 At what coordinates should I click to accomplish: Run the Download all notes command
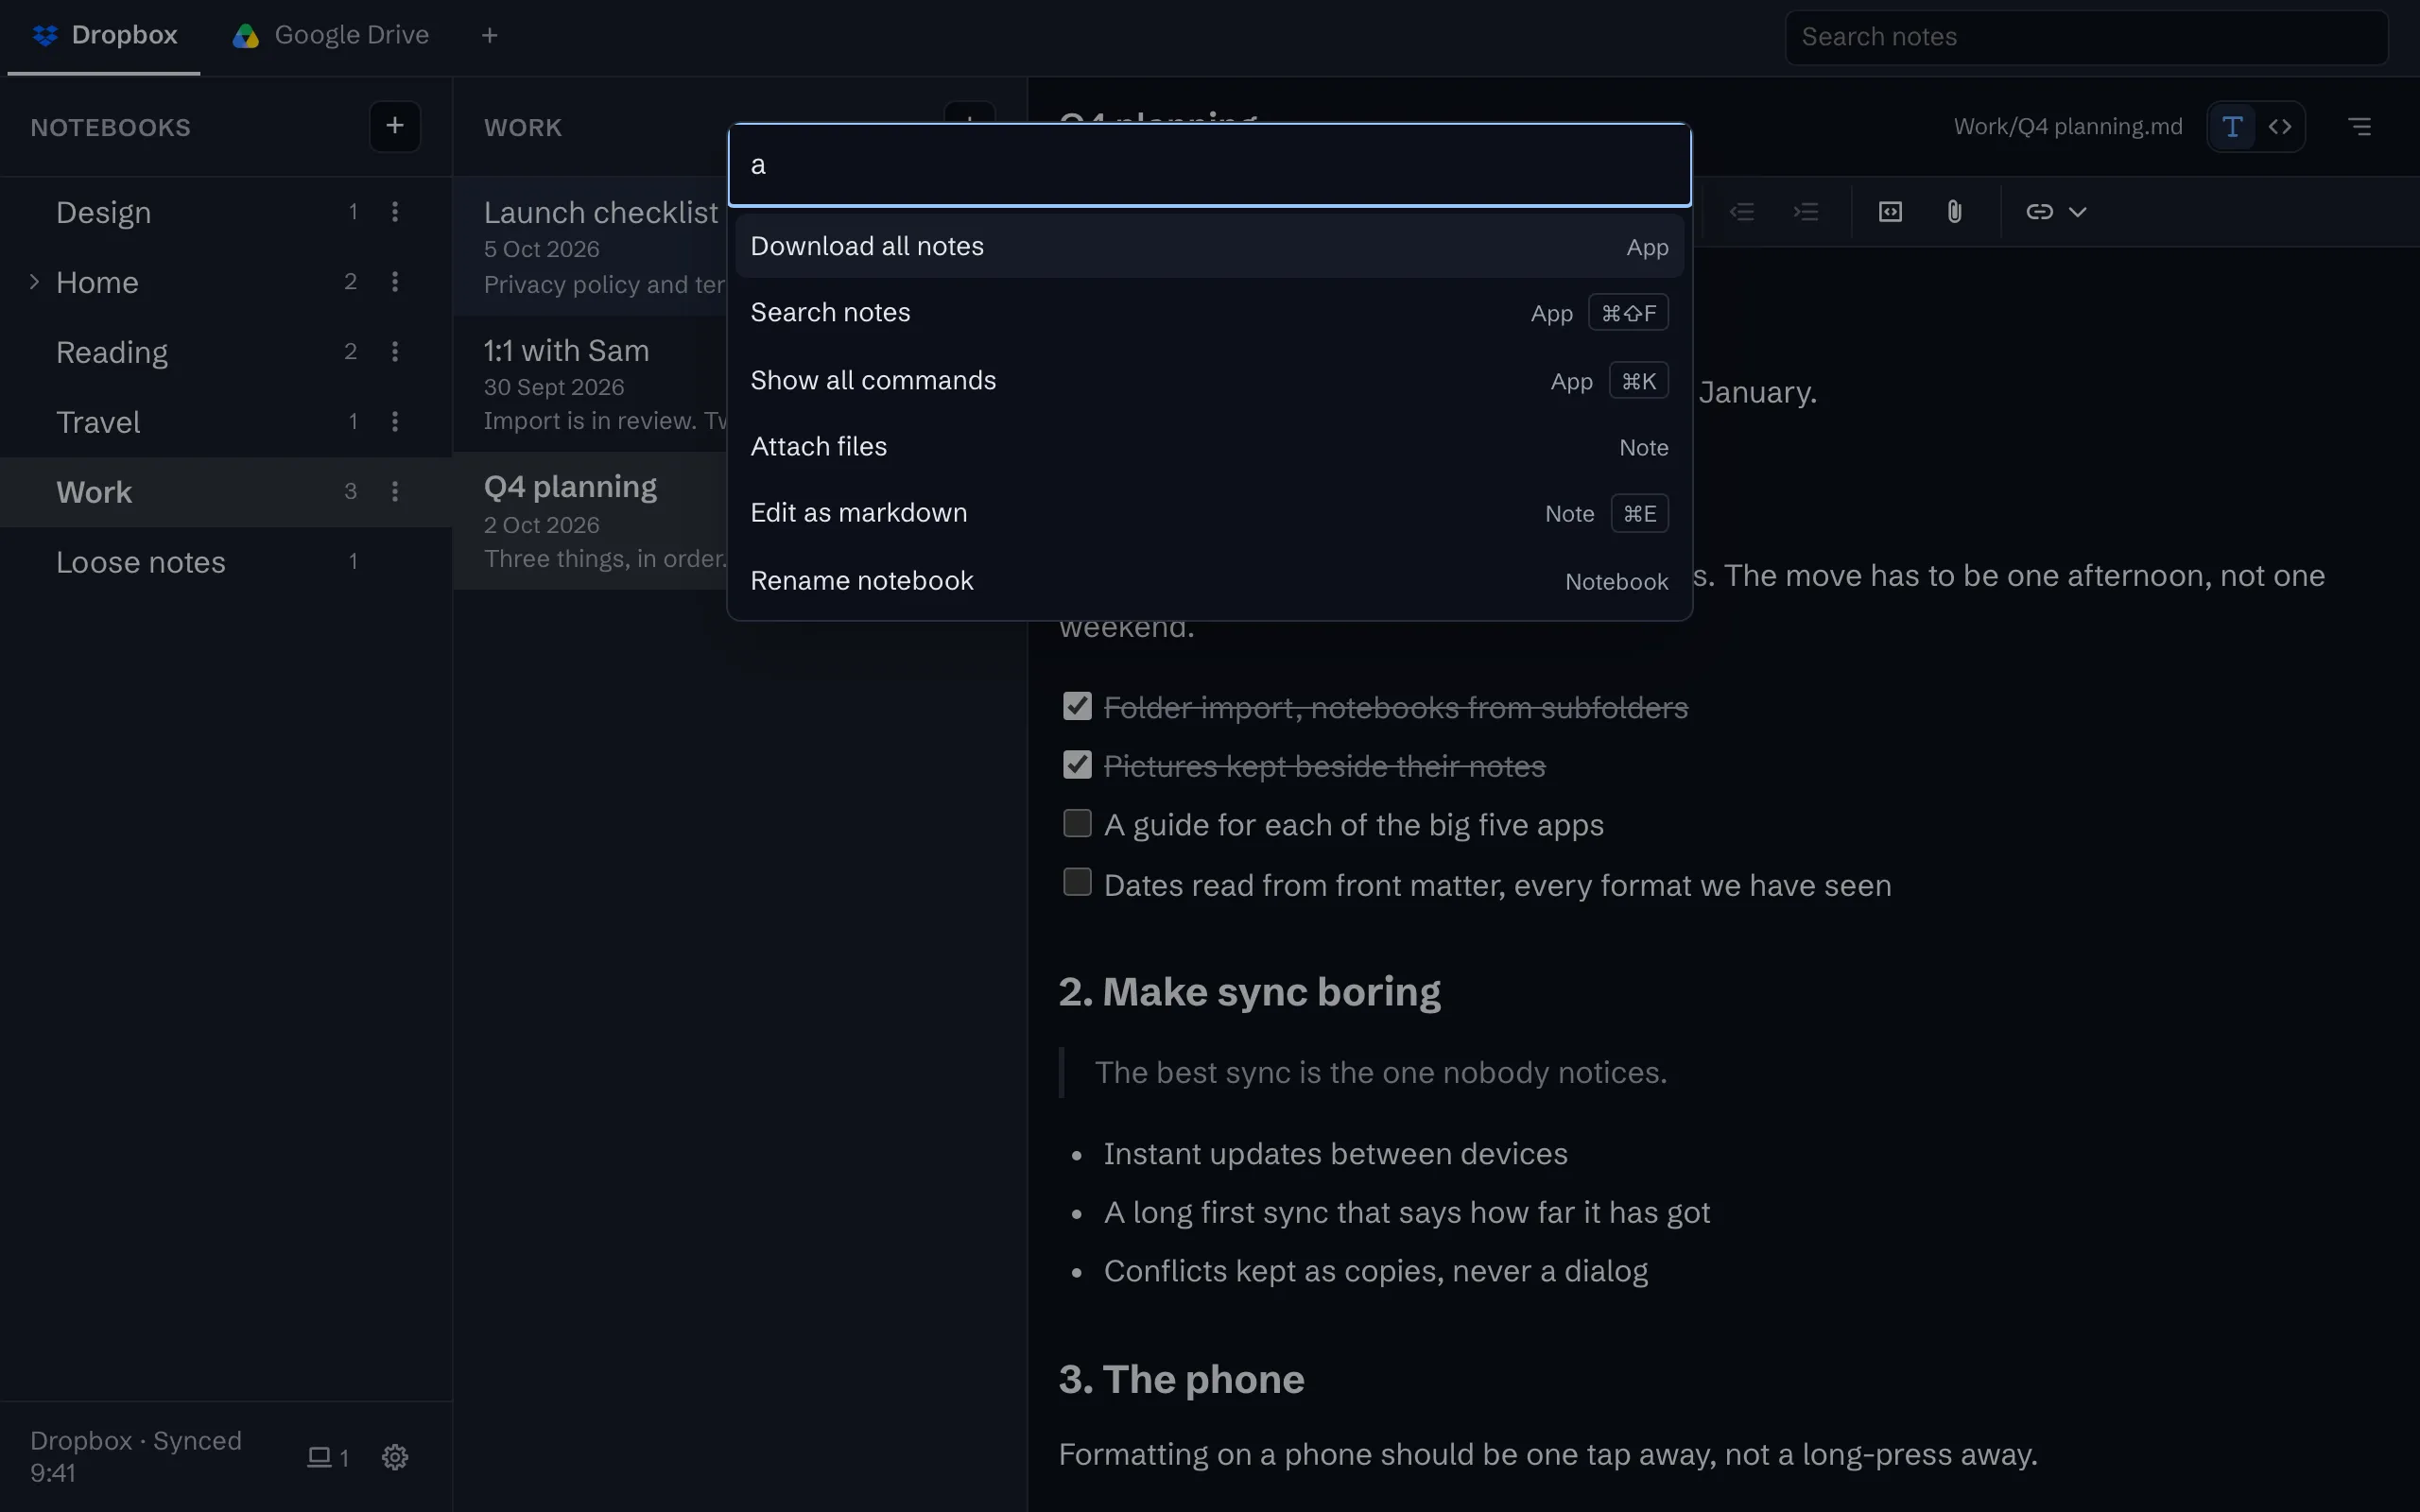[x=1209, y=246]
